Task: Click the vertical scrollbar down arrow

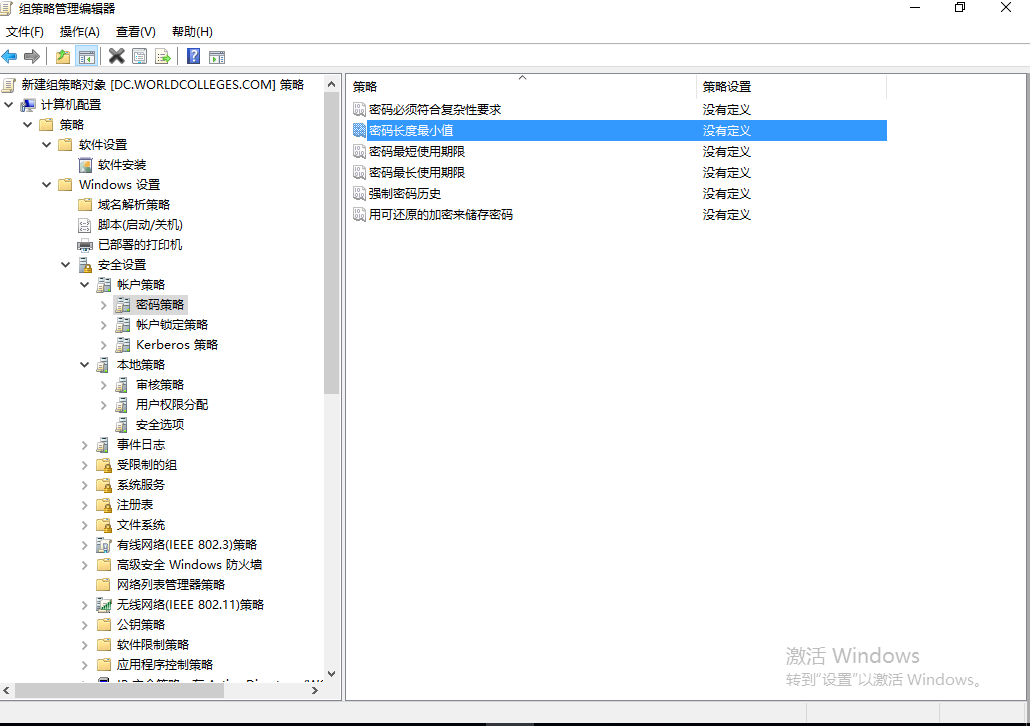Action: click(x=331, y=676)
